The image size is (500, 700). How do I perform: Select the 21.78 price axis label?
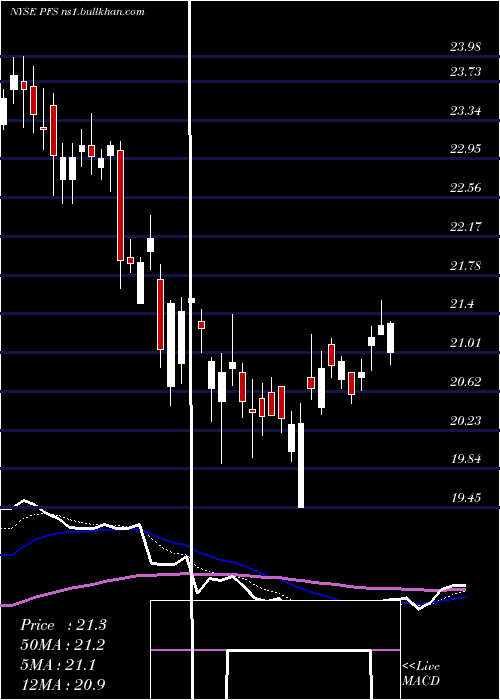point(466,266)
